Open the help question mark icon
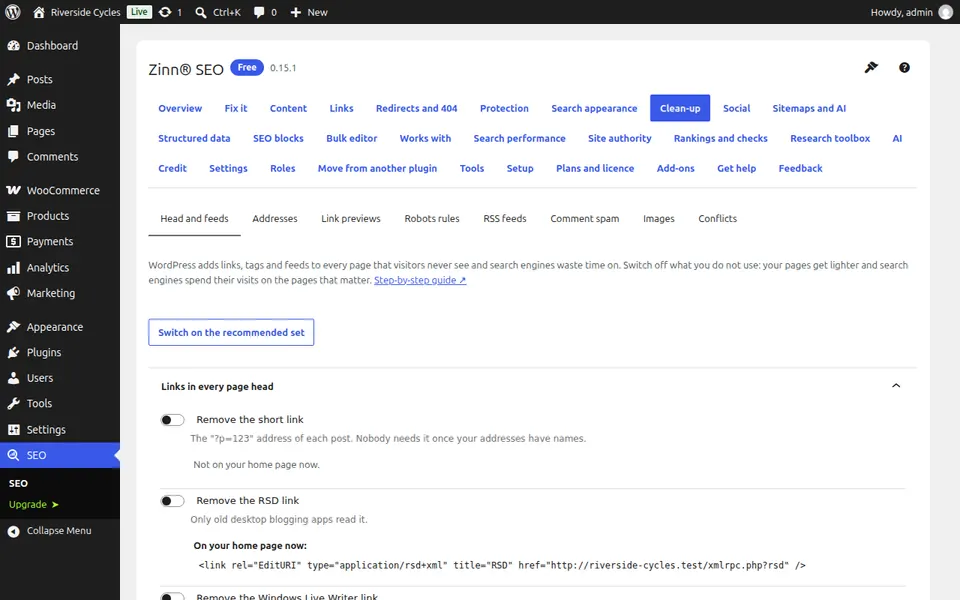Image resolution: width=960 pixels, height=600 pixels. tap(904, 67)
